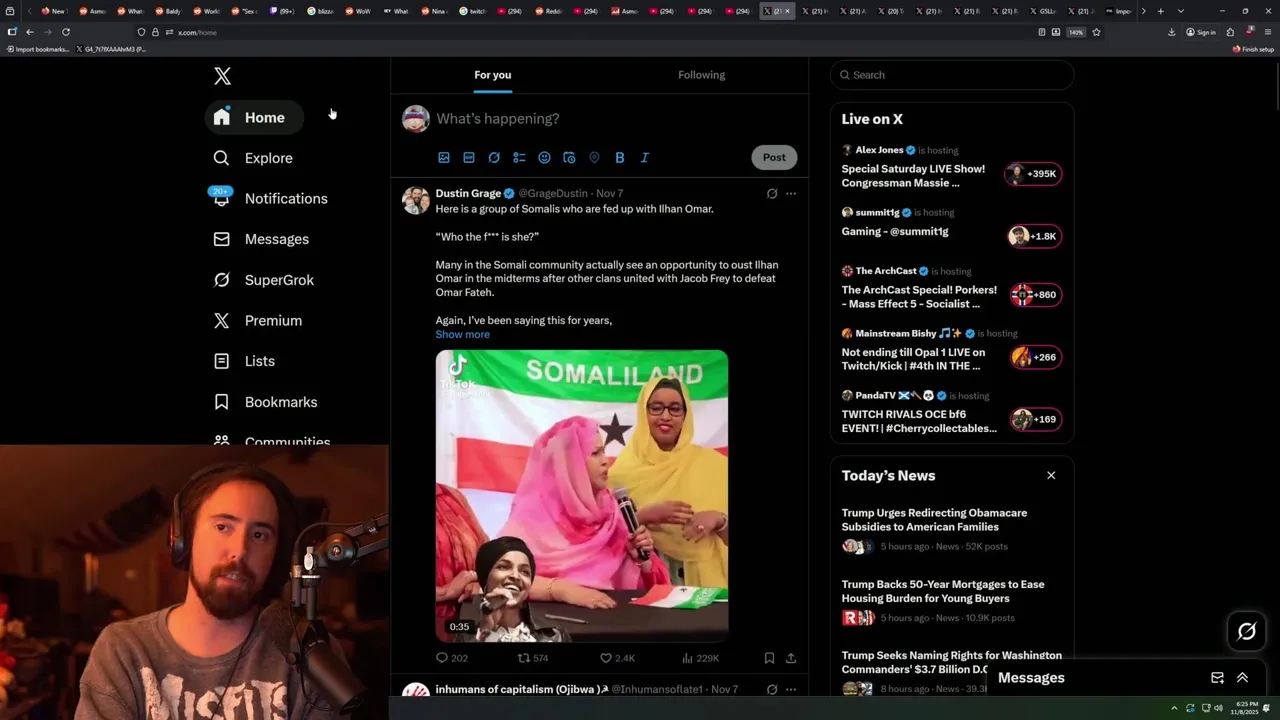
Task: Play the Somaliland video in the post
Action: click(582, 495)
